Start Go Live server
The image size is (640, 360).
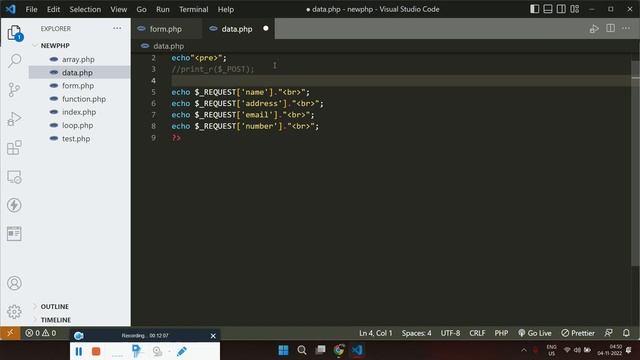[535, 333]
